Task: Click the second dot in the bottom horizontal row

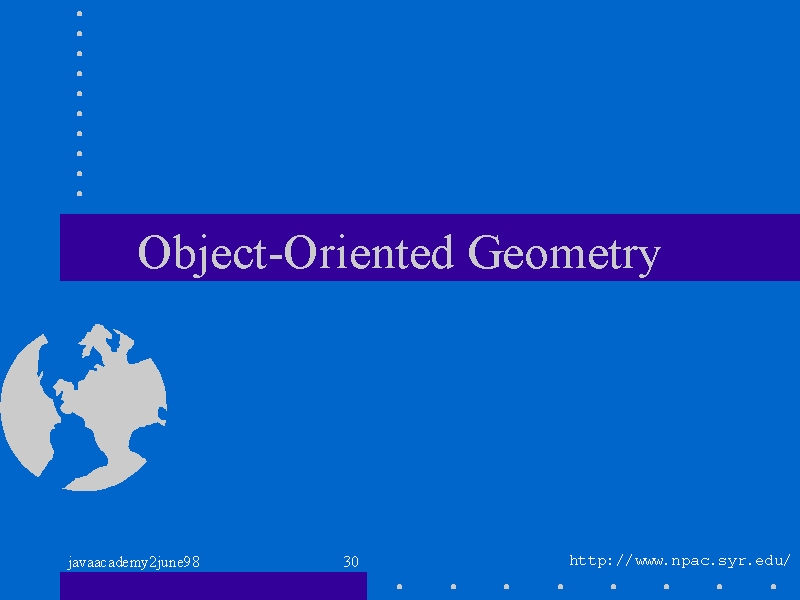Action: click(454, 587)
